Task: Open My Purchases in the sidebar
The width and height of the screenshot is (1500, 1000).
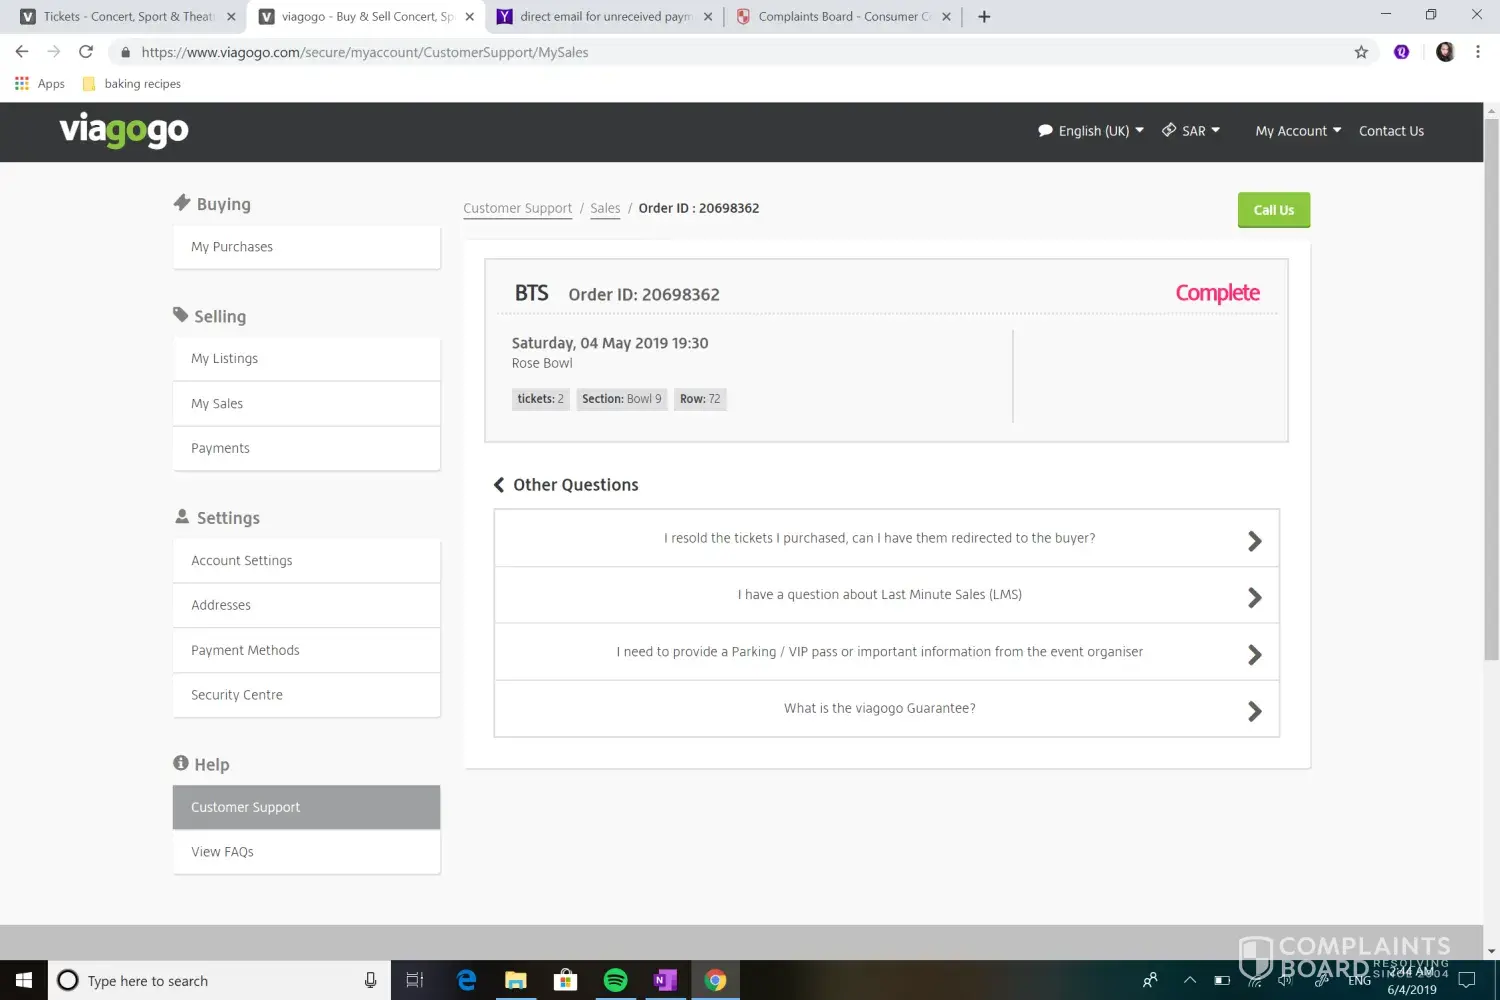Action: (x=306, y=247)
